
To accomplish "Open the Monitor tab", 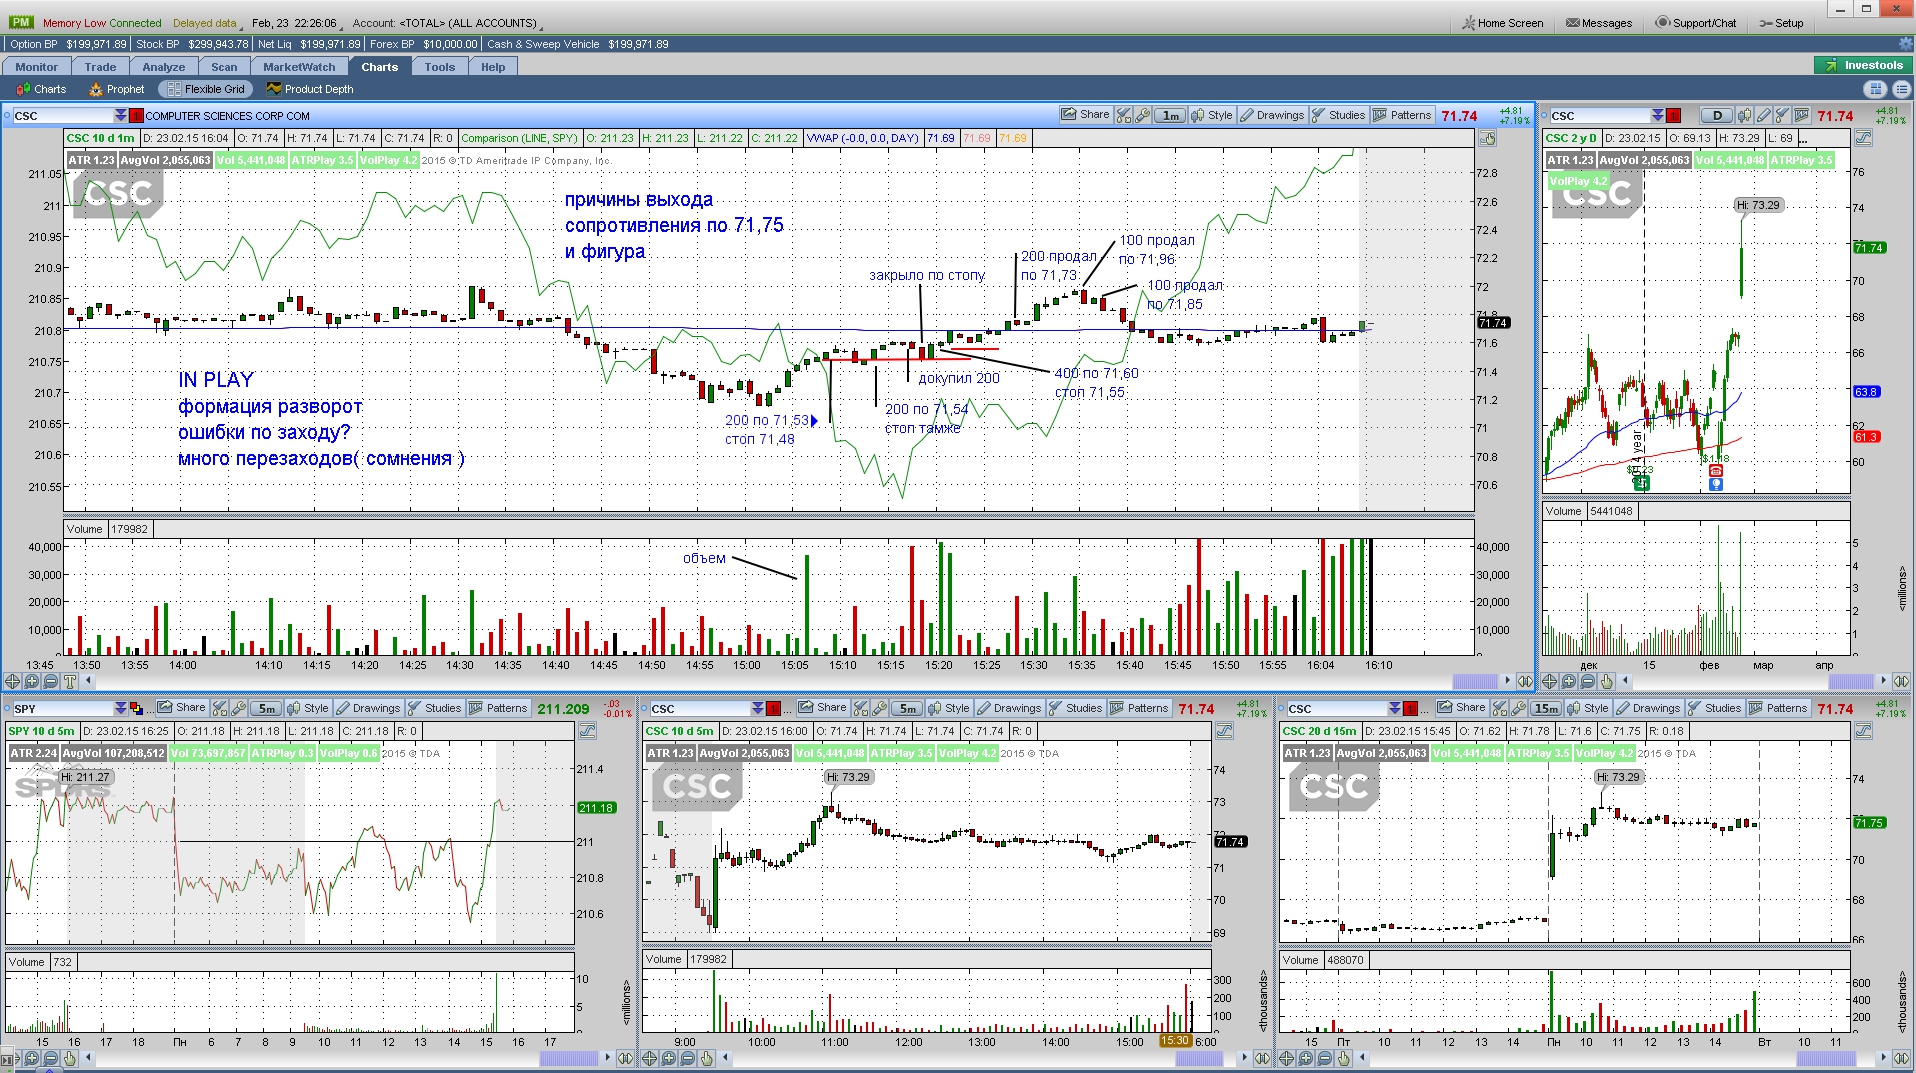I will point(36,67).
